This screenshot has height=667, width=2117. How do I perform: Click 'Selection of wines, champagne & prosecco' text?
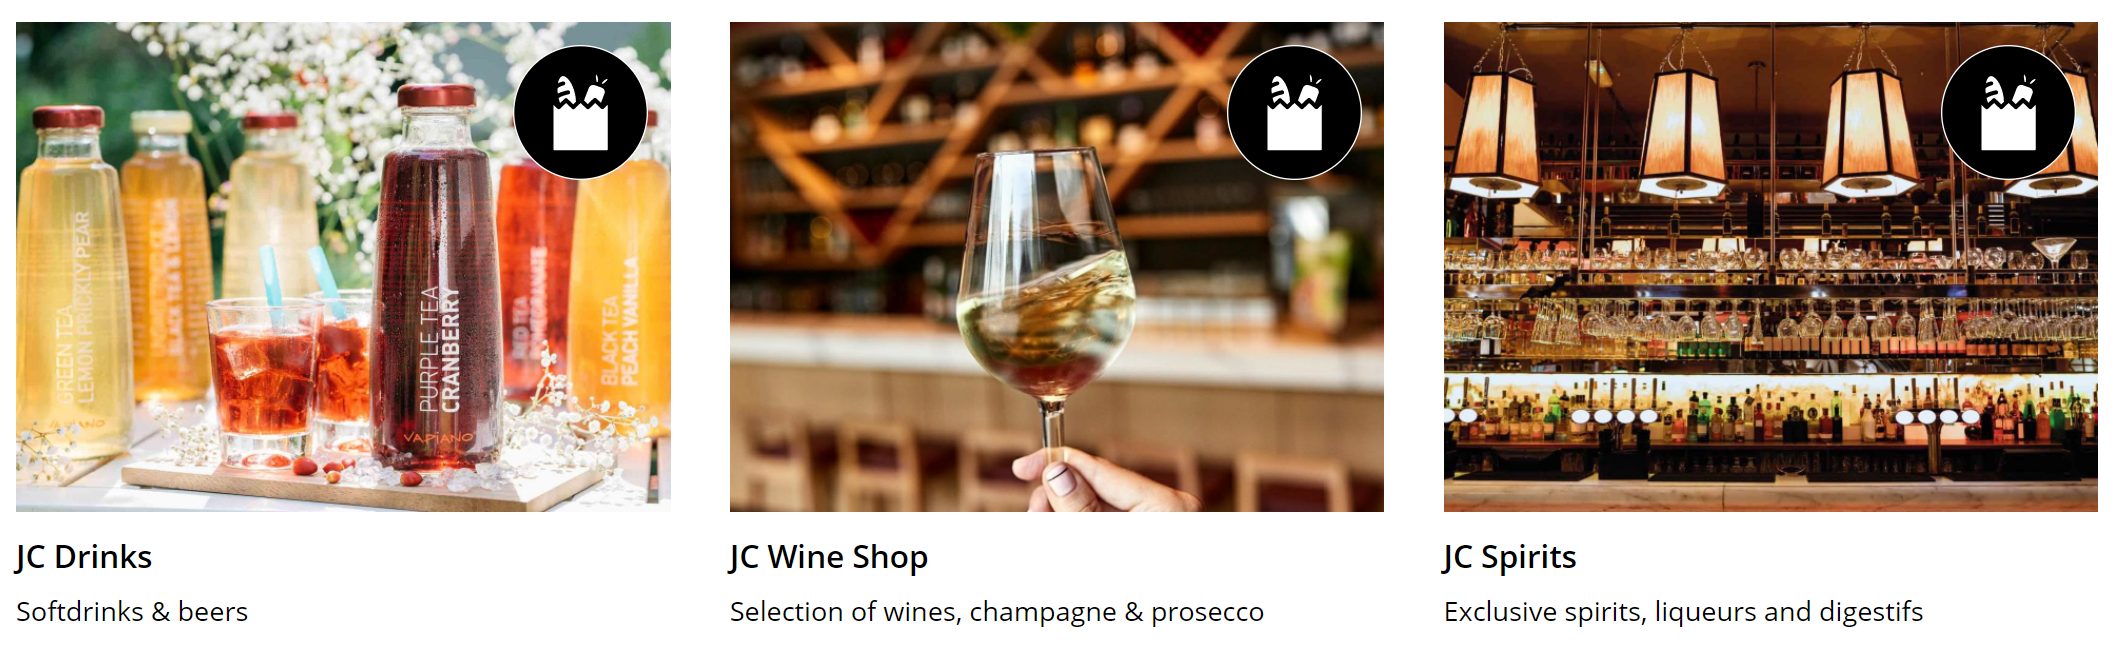[997, 611]
